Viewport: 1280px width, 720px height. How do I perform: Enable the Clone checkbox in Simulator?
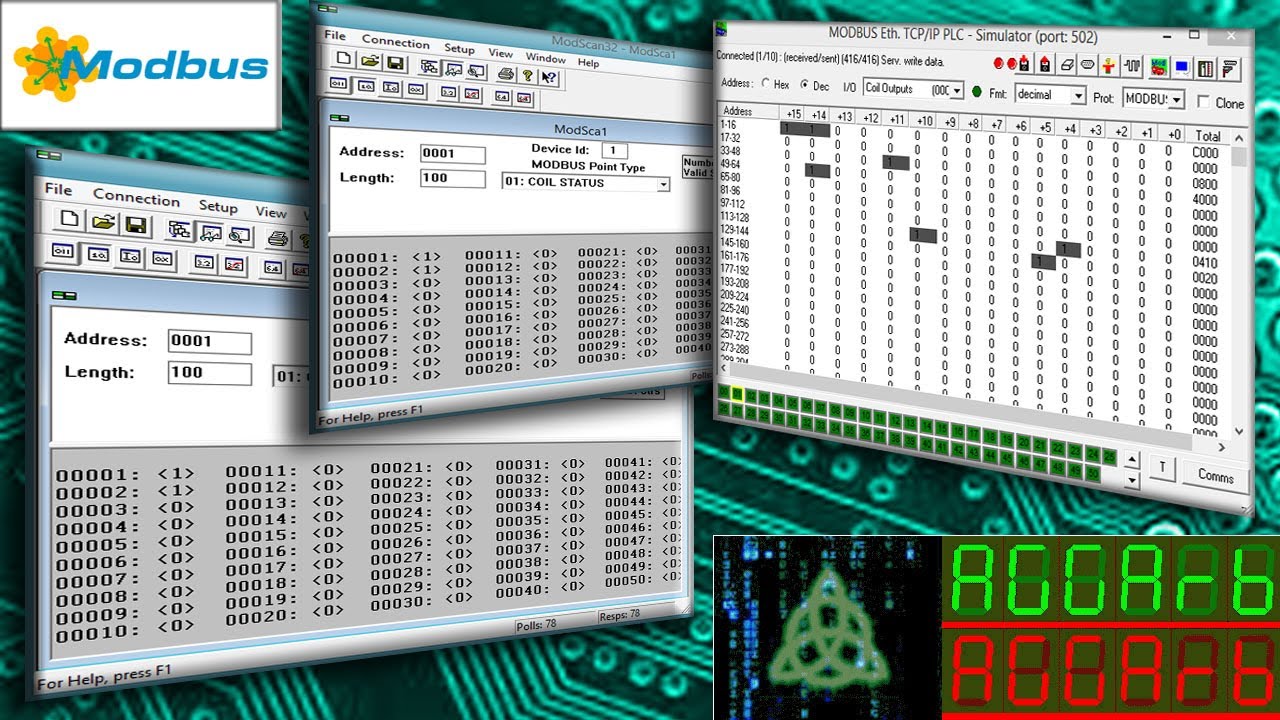(x=1204, y=102)
